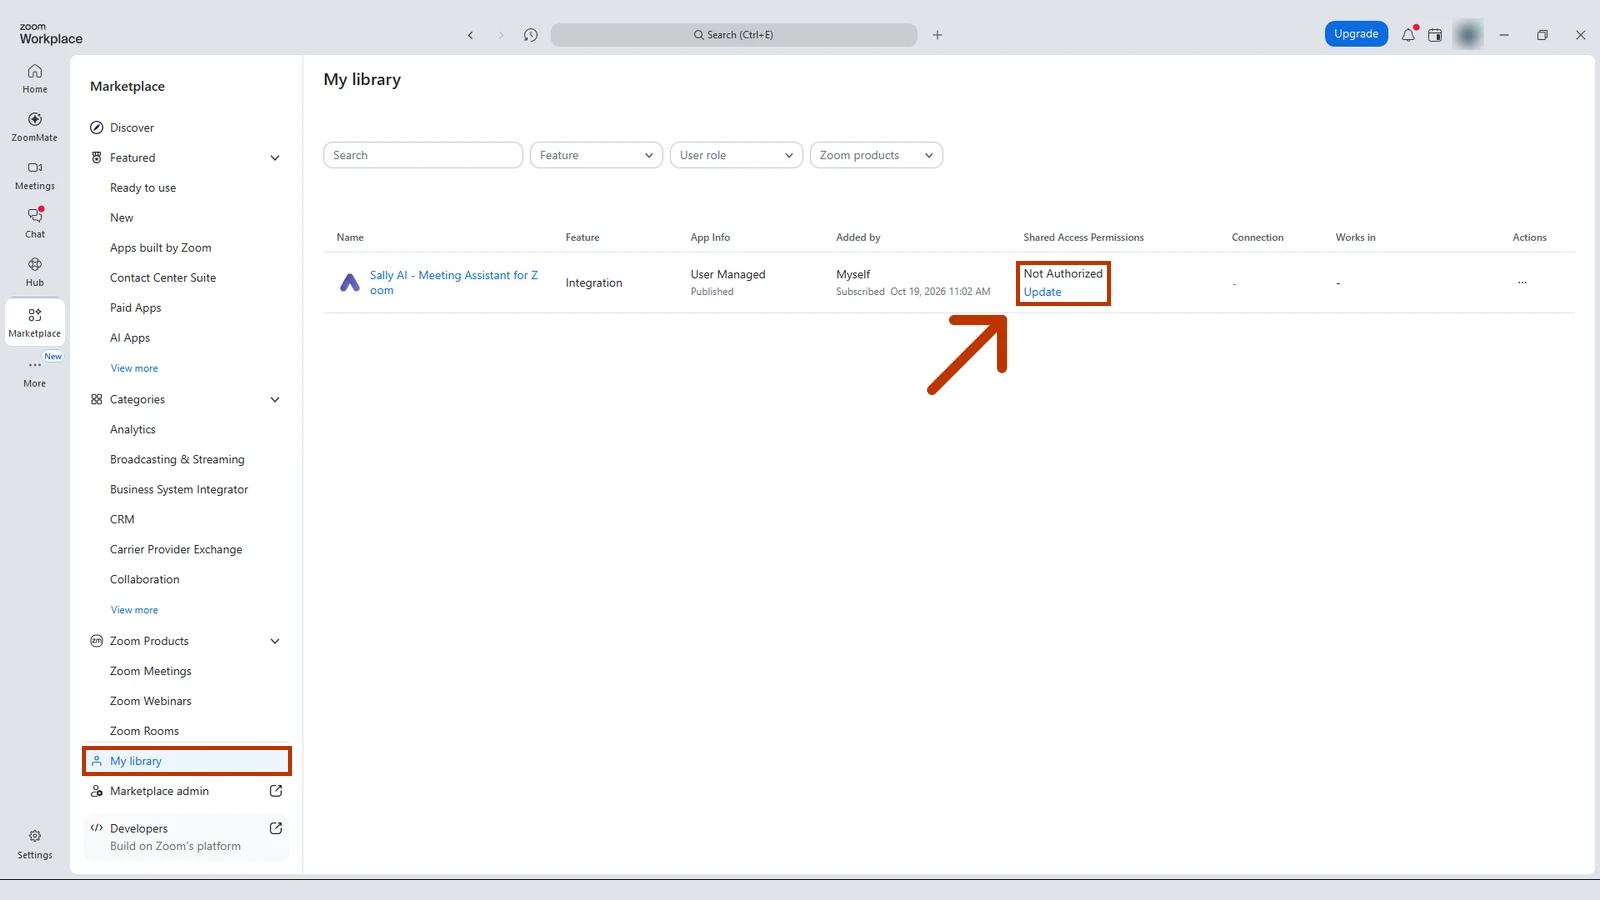Click View more under Categories
This screenshot has width=1600, height=900.
click(134, 610)
